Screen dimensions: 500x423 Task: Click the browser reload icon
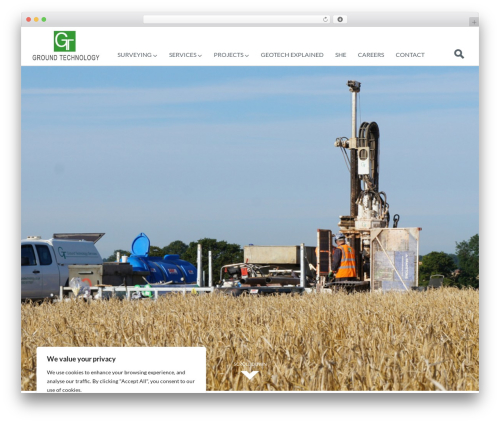pyautogui.click(x=325, y=19)
